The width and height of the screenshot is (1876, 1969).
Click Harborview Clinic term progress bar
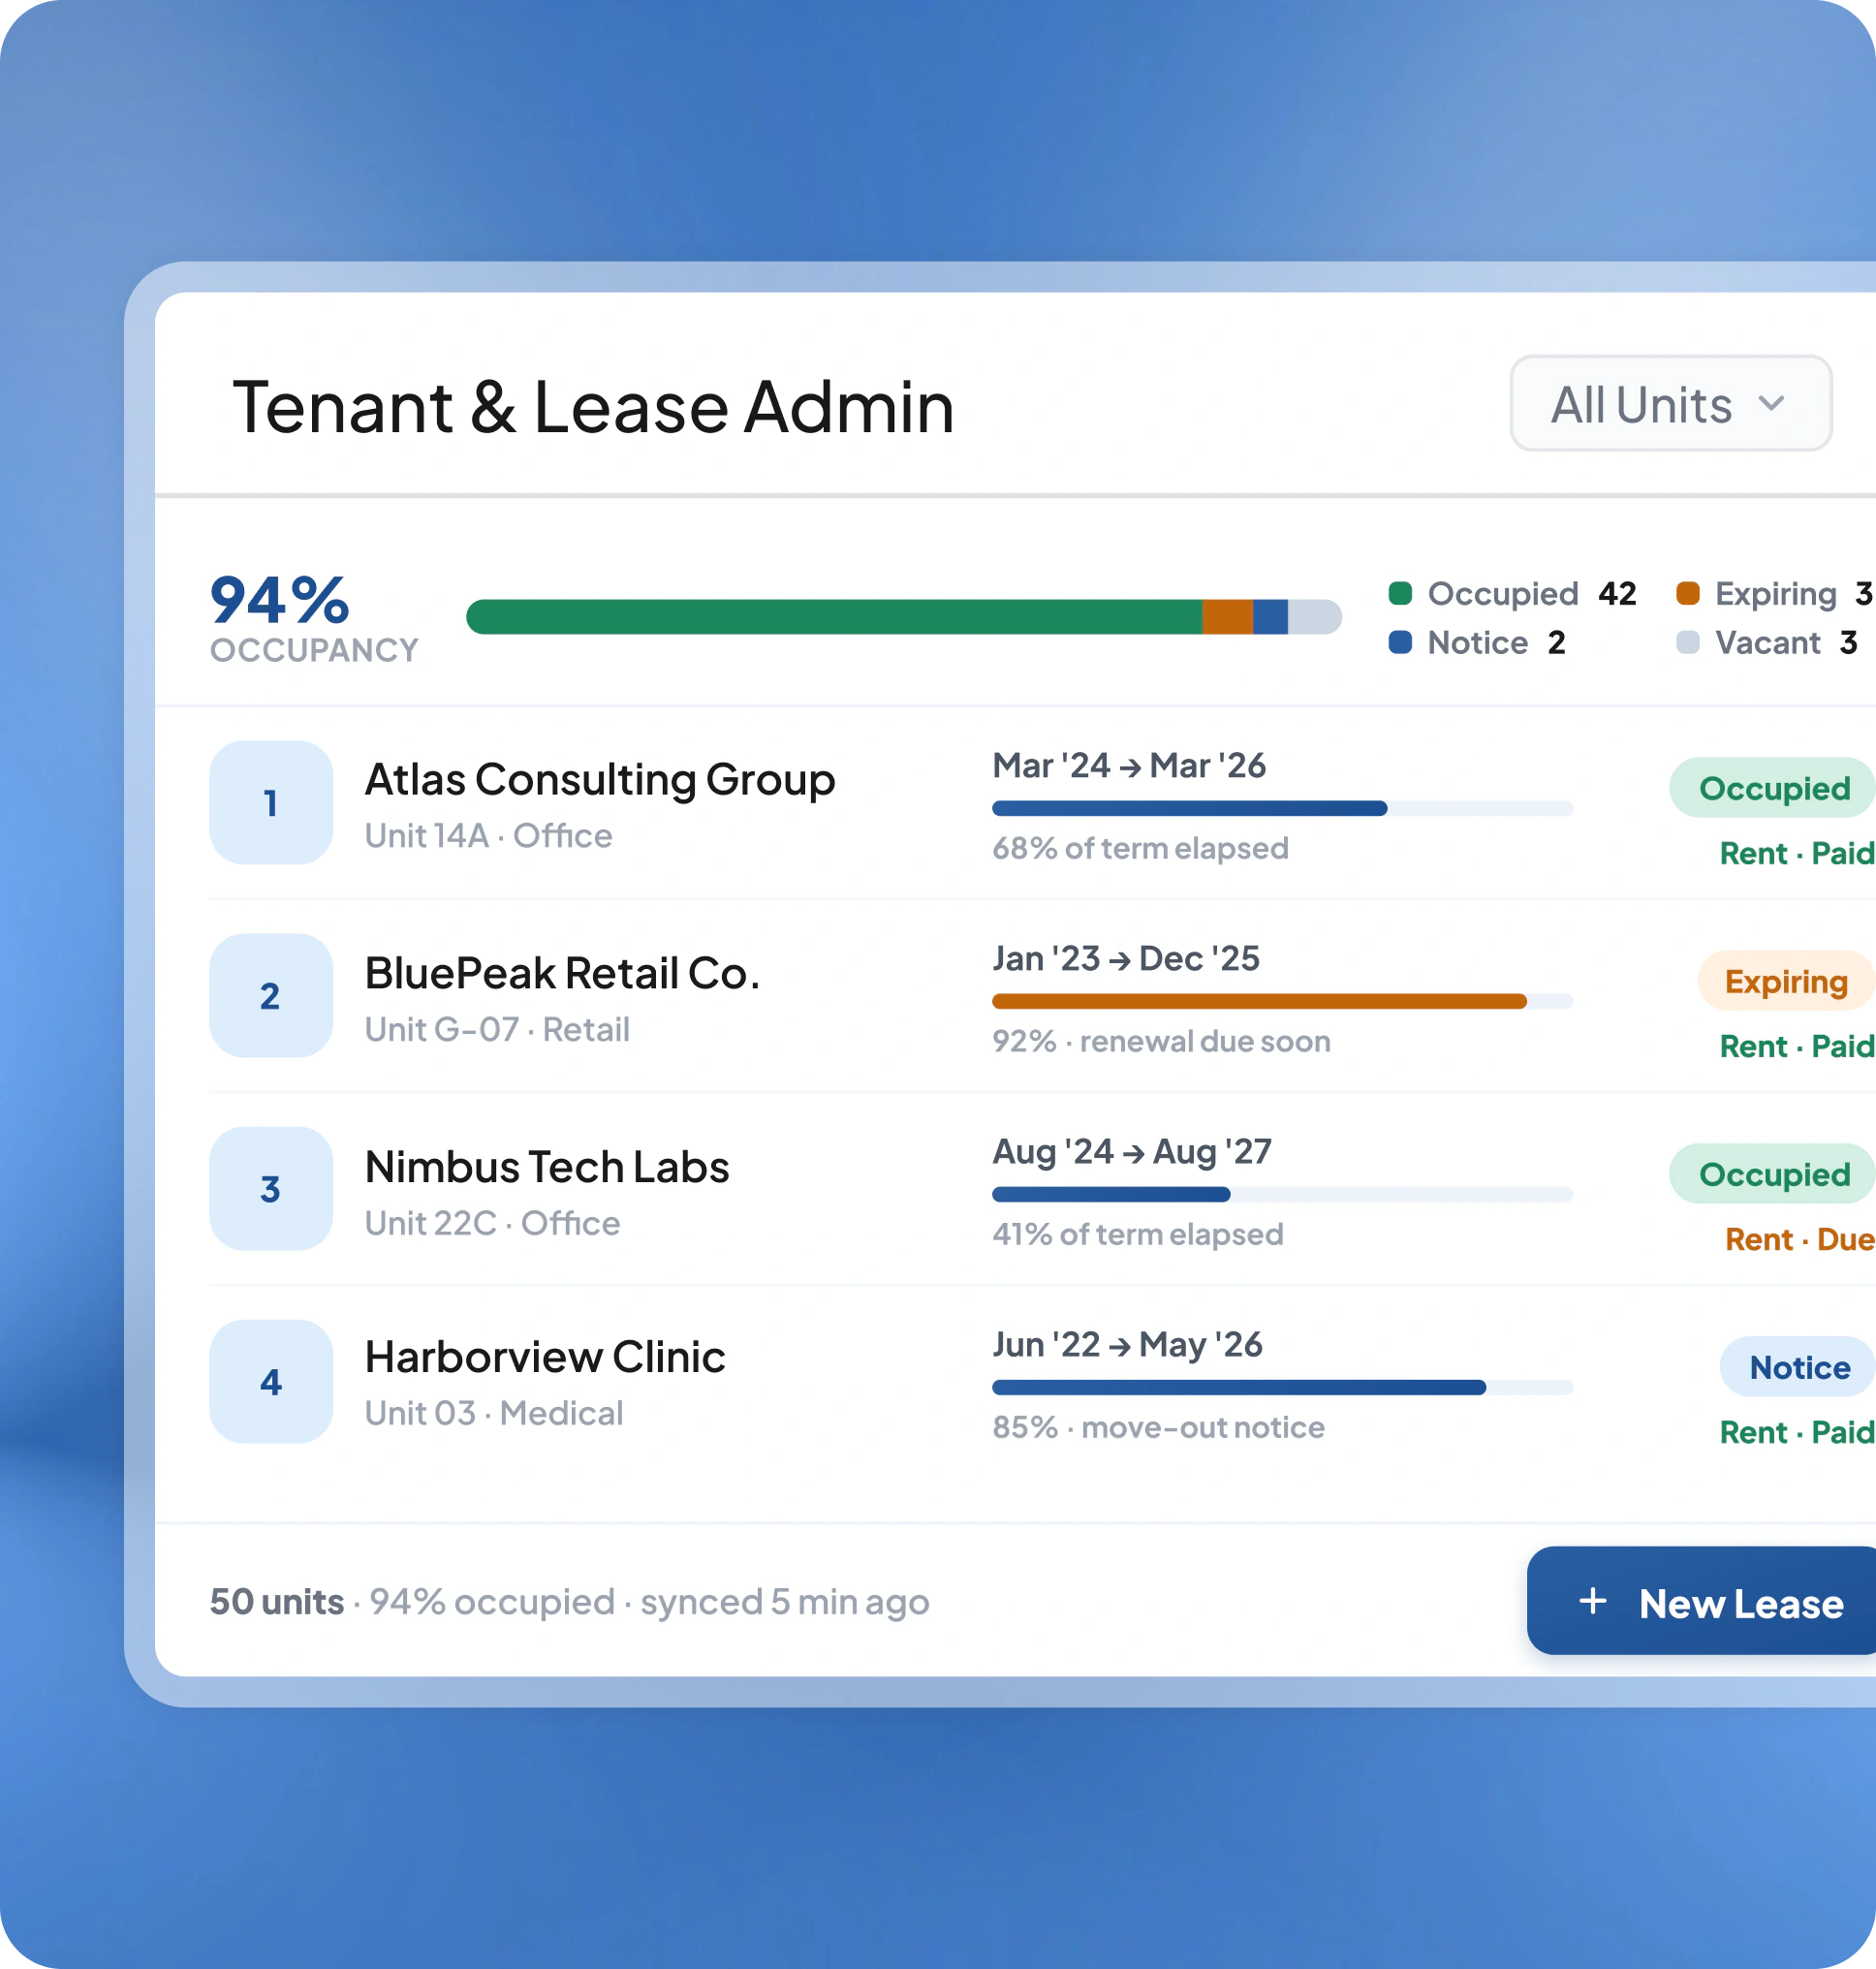[1282, 1387]
